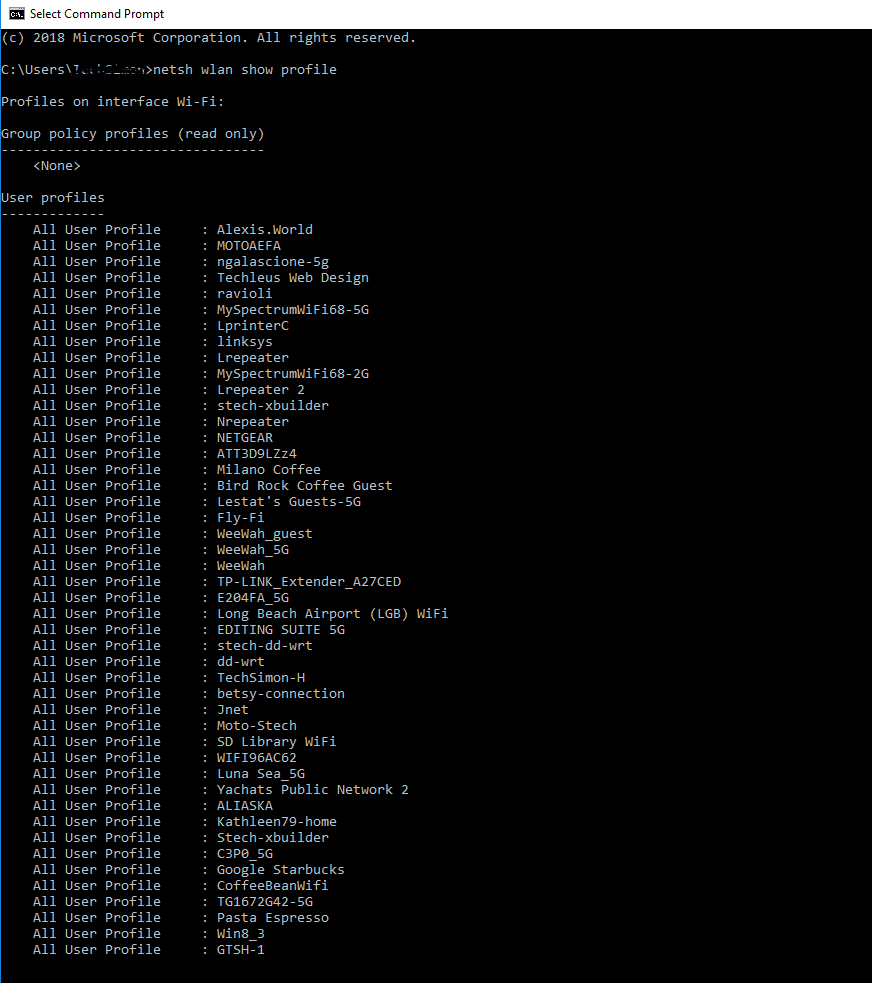
Task: Select the E204FA_5G profile name
Action: [253, 598]
